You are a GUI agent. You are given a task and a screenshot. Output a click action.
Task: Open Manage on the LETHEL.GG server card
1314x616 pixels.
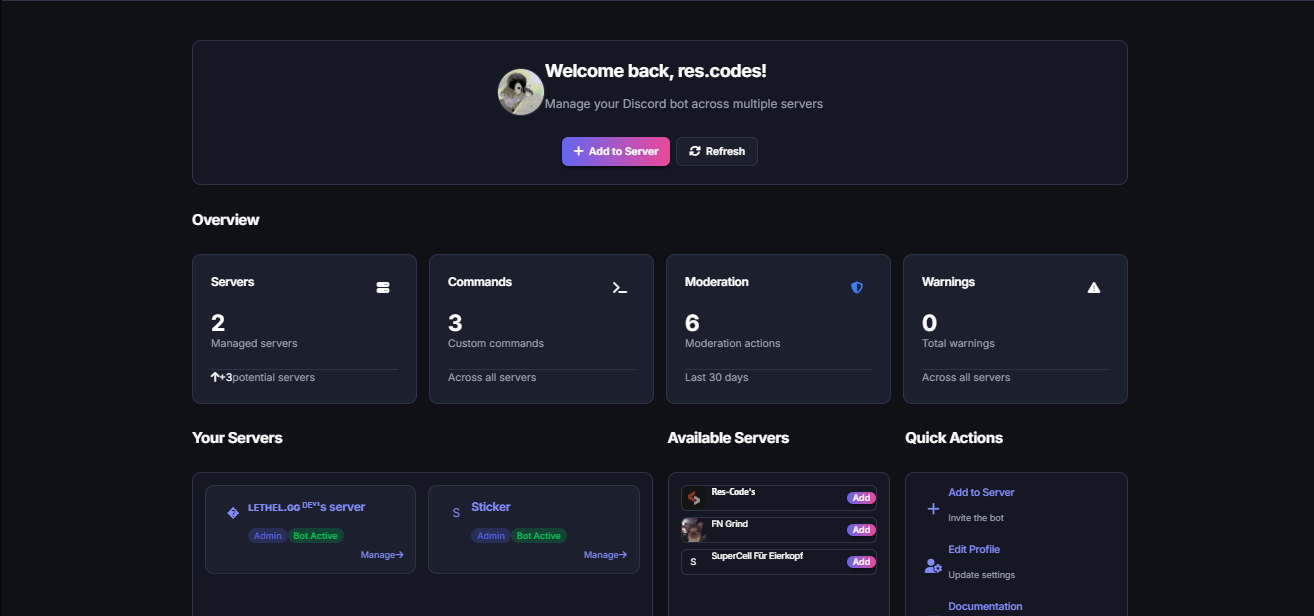click(x=382, y=554)
